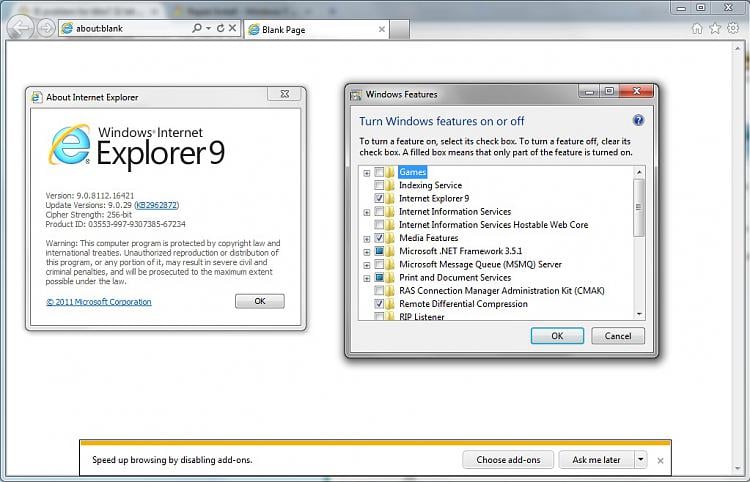This screenshot has height=482, width=750.
Task: Uncheck Remote Differential Compression
Action: 379,304
